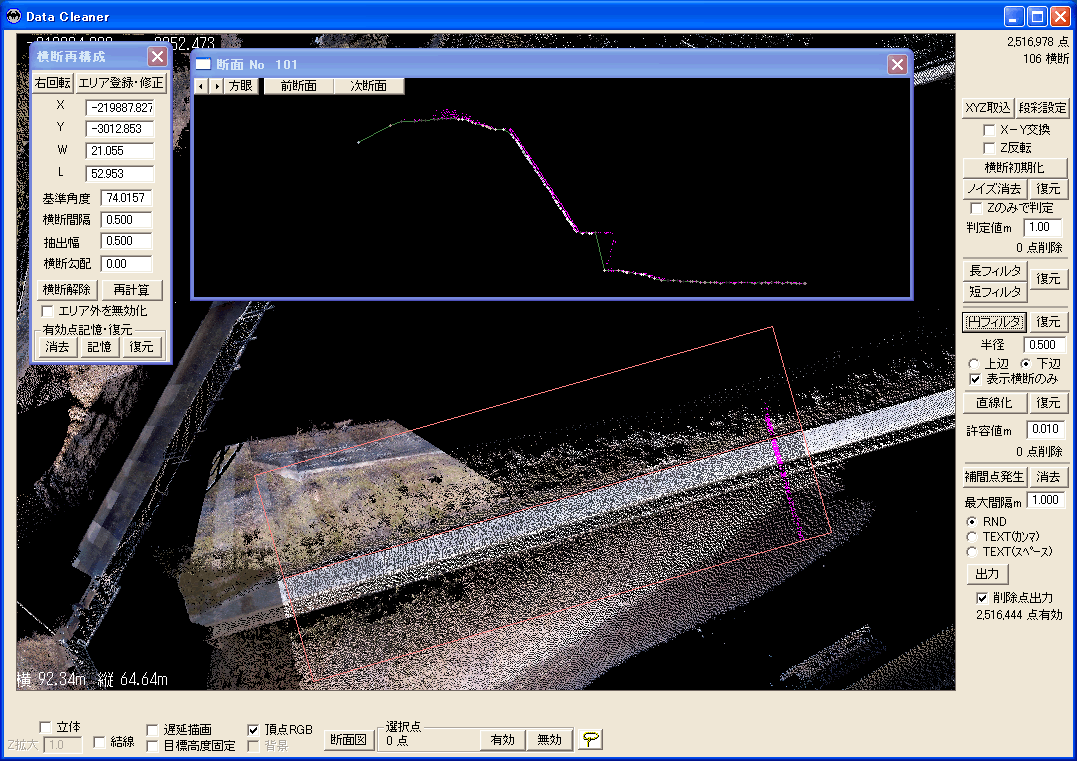Viewport: 1077px width, 761px height.
Task: Click the Data Cleaner title bar icon
Action: 14,16
